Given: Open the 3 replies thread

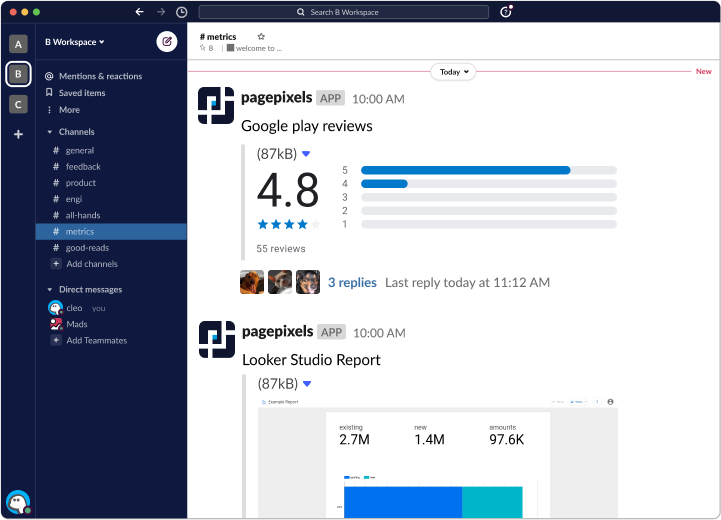Looking at the screenshot, I should point(352,283).
